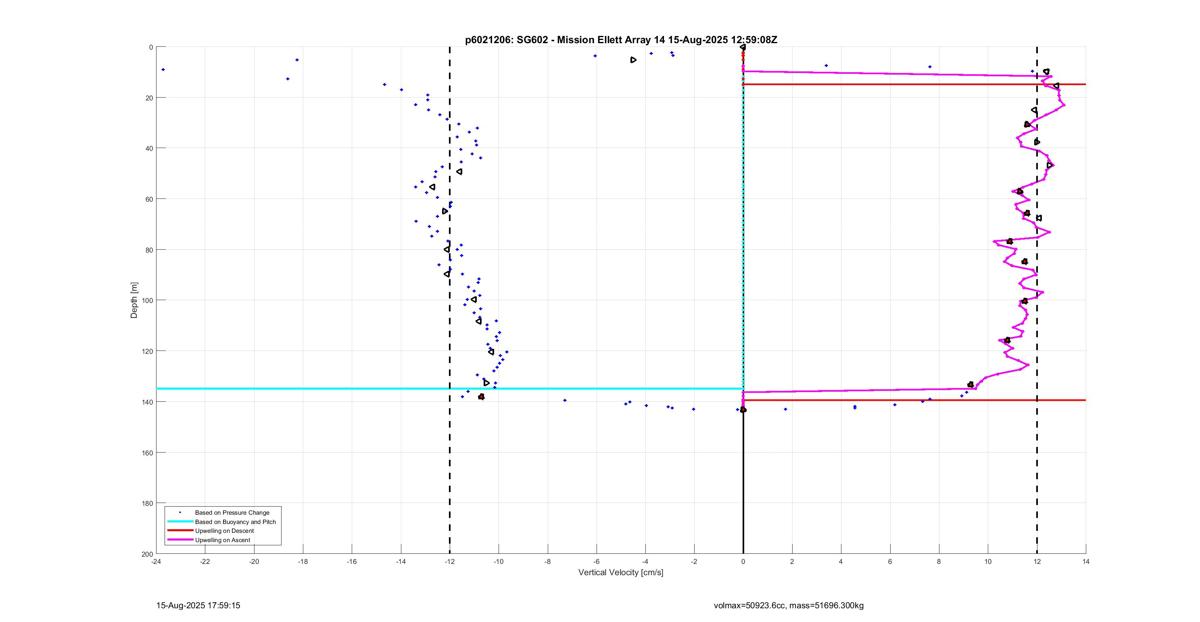Image resolution: width=1200 pixels, height=622 pixels.
Task: Click legend entry 'Upwelling on Descent'
Action: pos(225,531)
